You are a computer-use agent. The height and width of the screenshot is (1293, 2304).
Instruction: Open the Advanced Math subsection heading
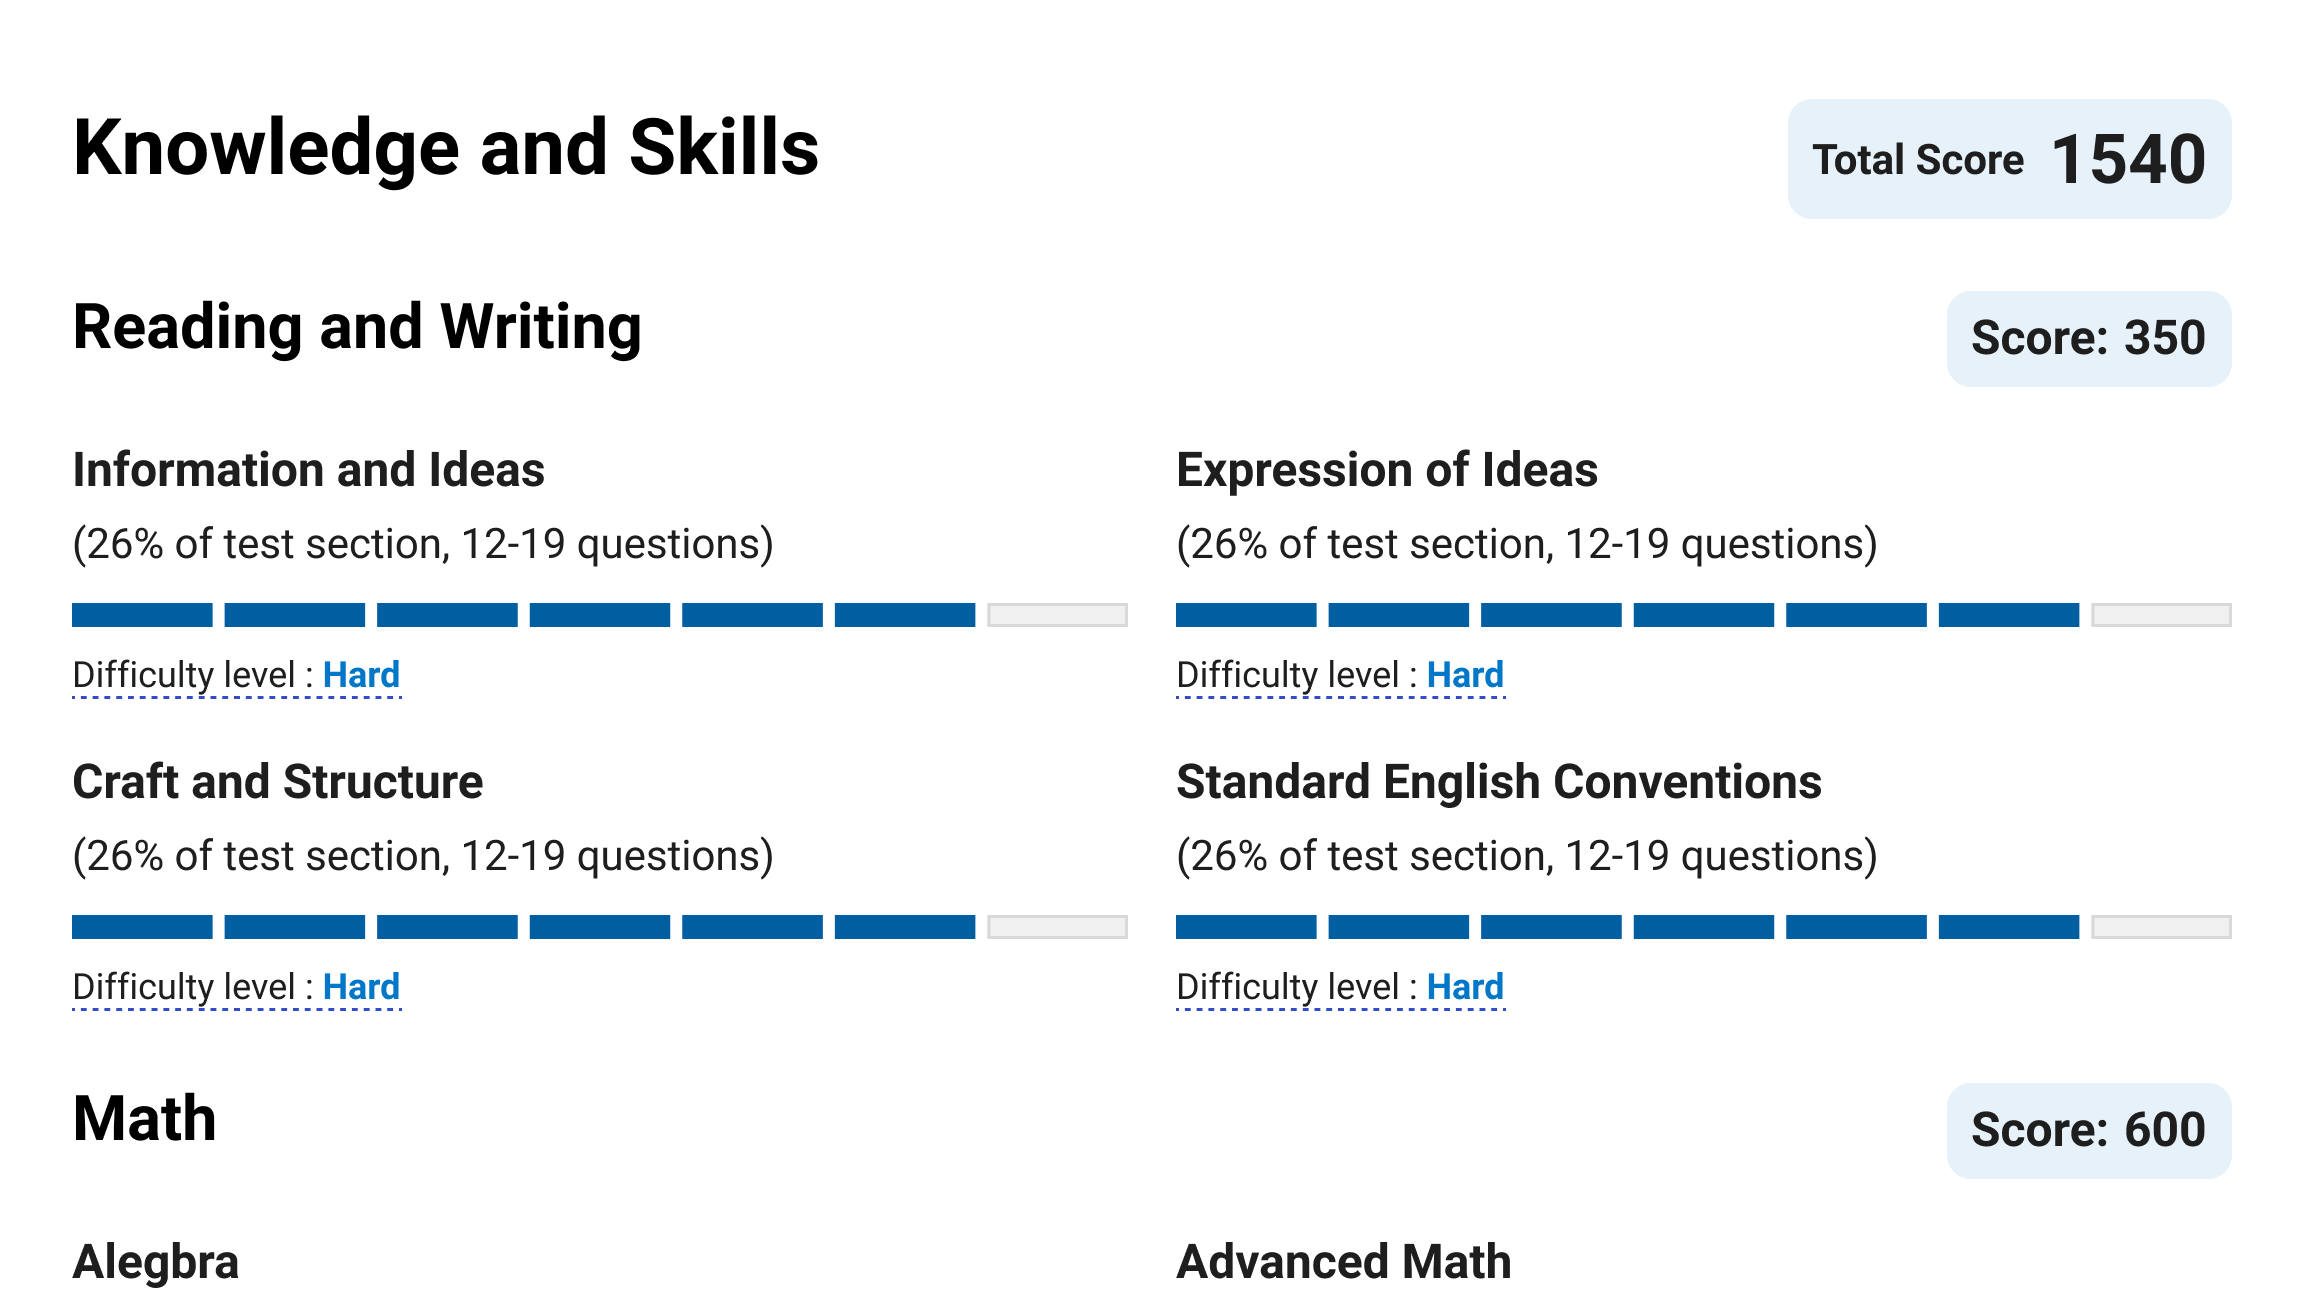(x=1344, y=1262)
